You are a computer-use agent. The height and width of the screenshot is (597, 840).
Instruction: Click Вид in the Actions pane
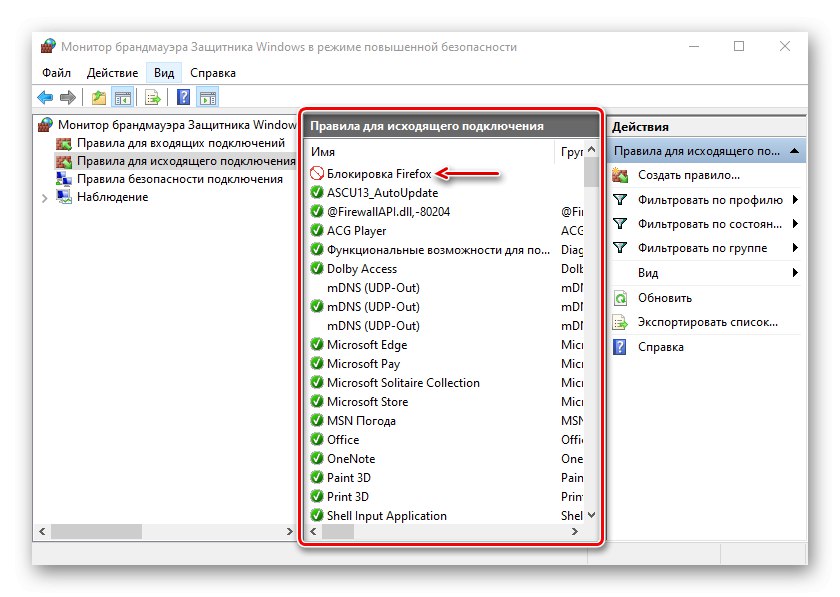(x=648, y=273)
